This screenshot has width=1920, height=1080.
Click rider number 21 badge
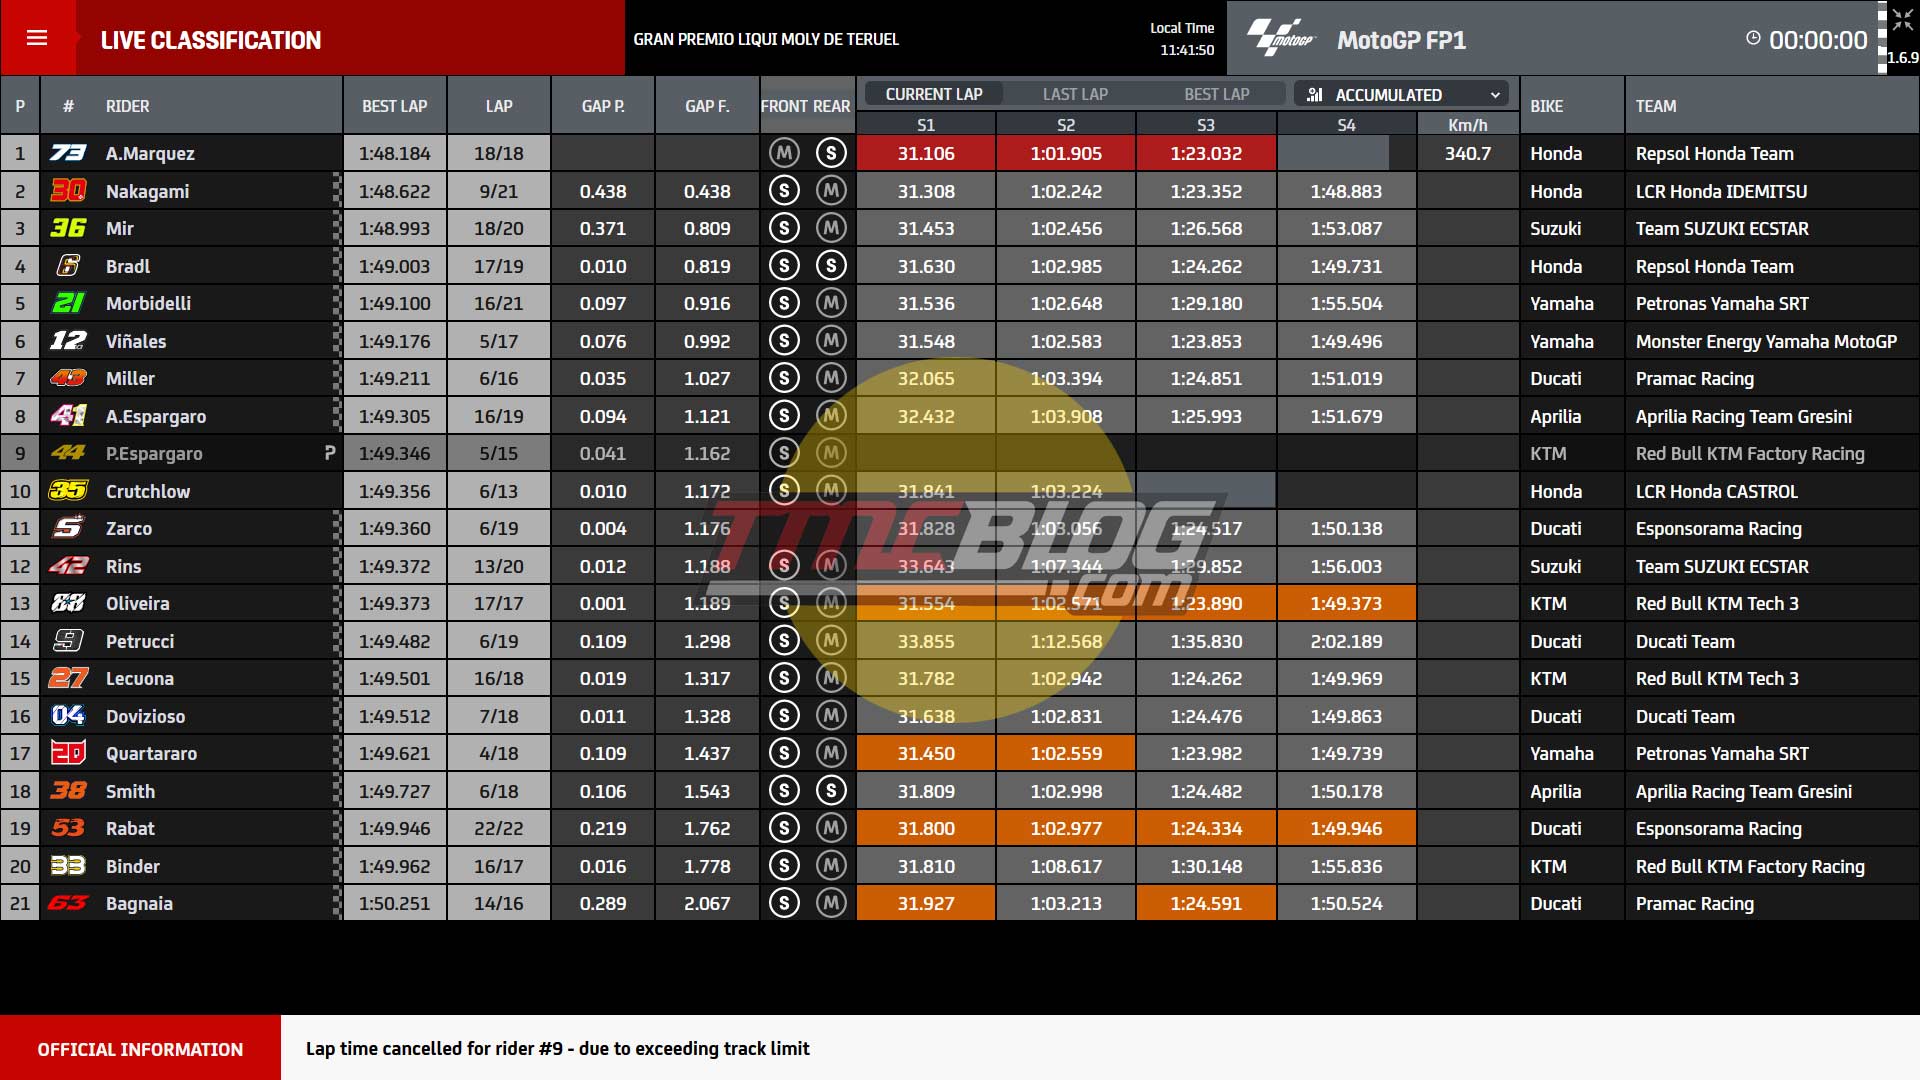point(68,303)
